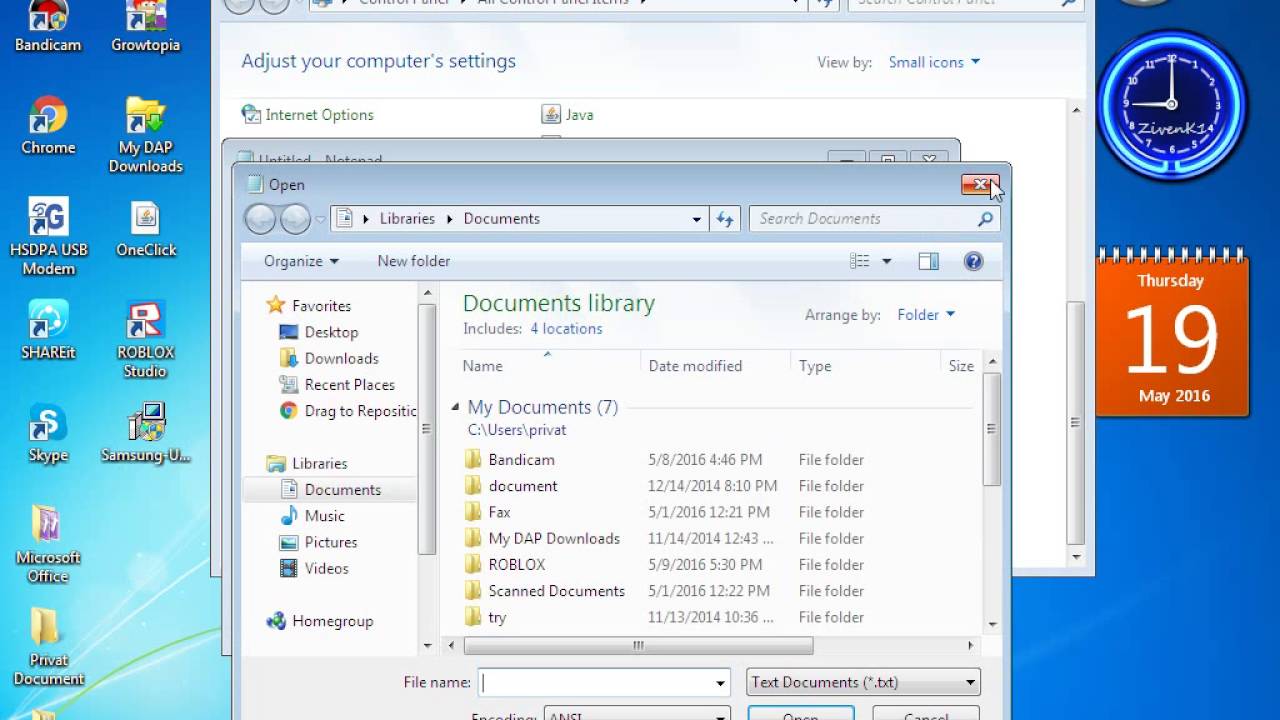Launch Skype desktop shortcut
This screenshot has height=720, width=1280.
[x=48, y=433]
